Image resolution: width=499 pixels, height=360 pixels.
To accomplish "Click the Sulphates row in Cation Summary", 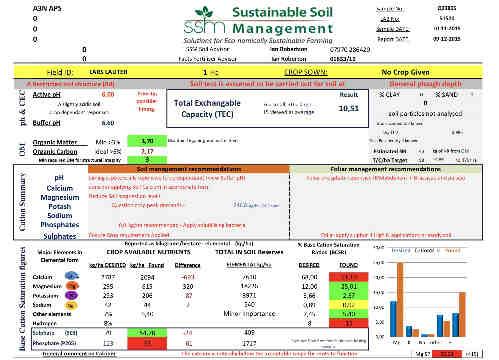I will pos(60,236).
